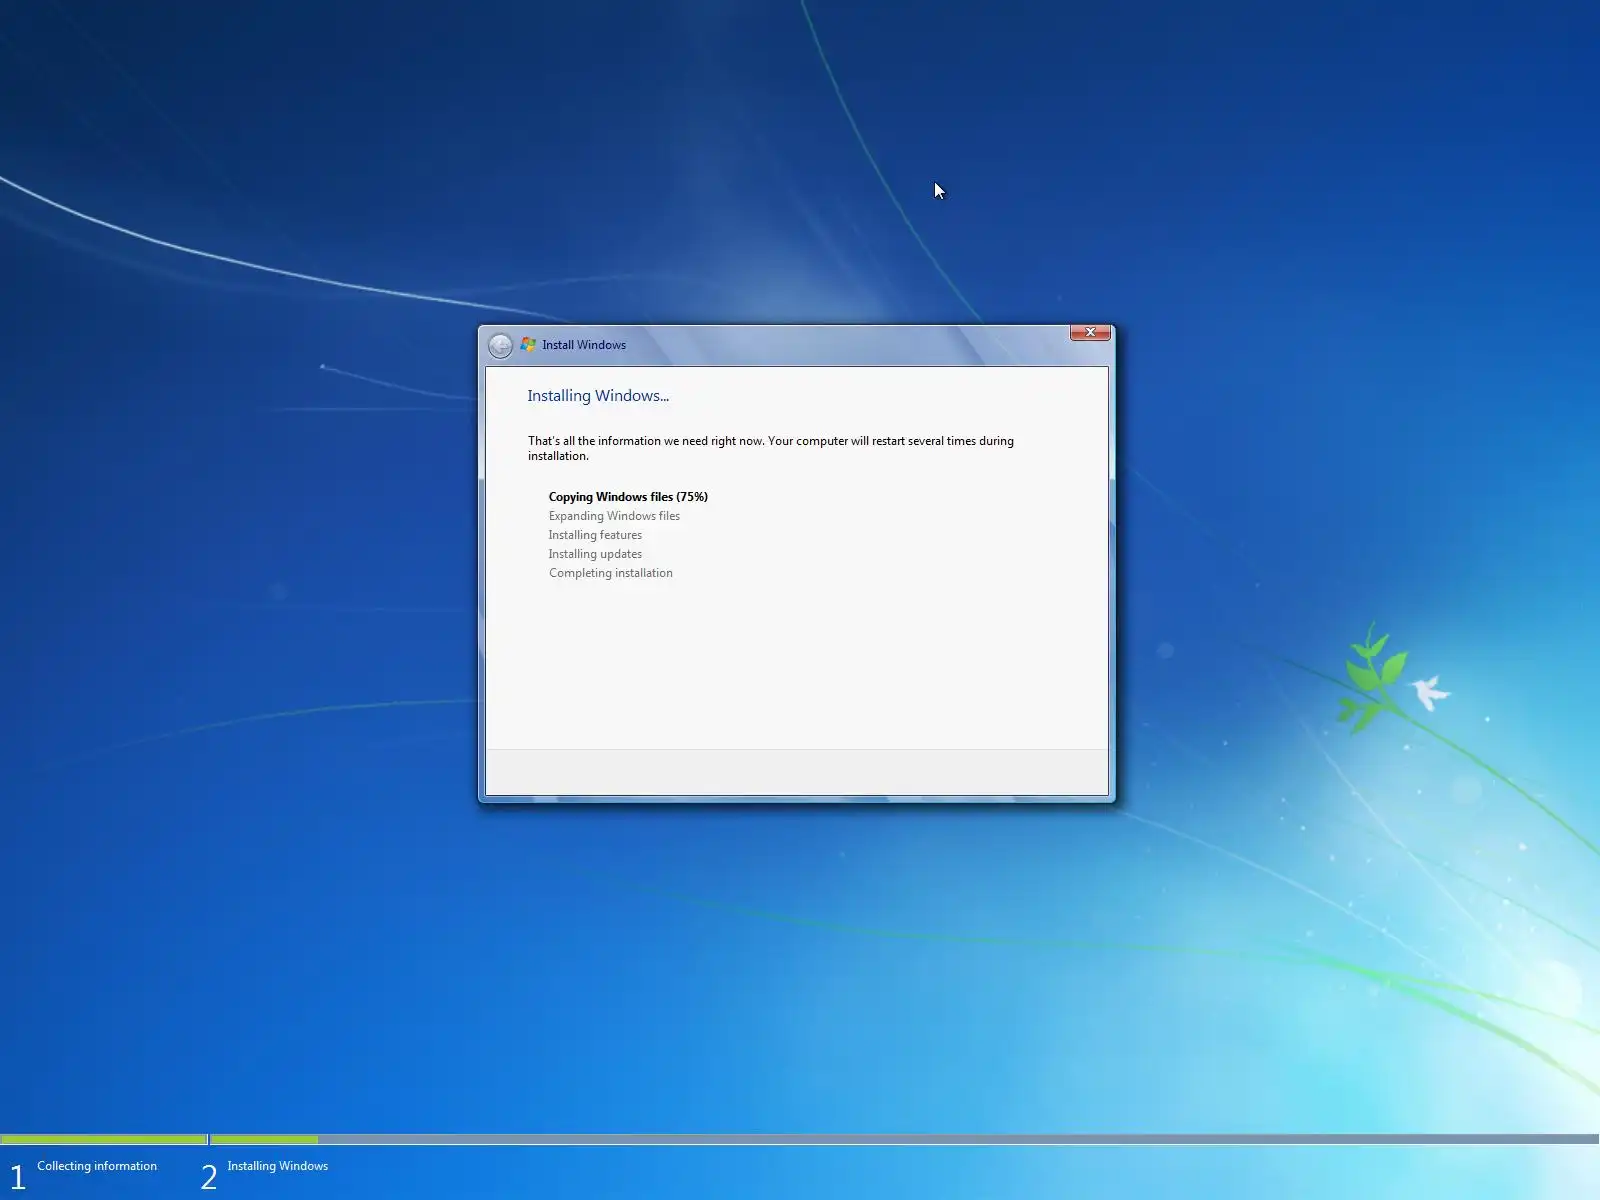This screenshot has height=1200, width=1600.
Task: Click the restart information paragraph text
Action: (x=771, y=448)
